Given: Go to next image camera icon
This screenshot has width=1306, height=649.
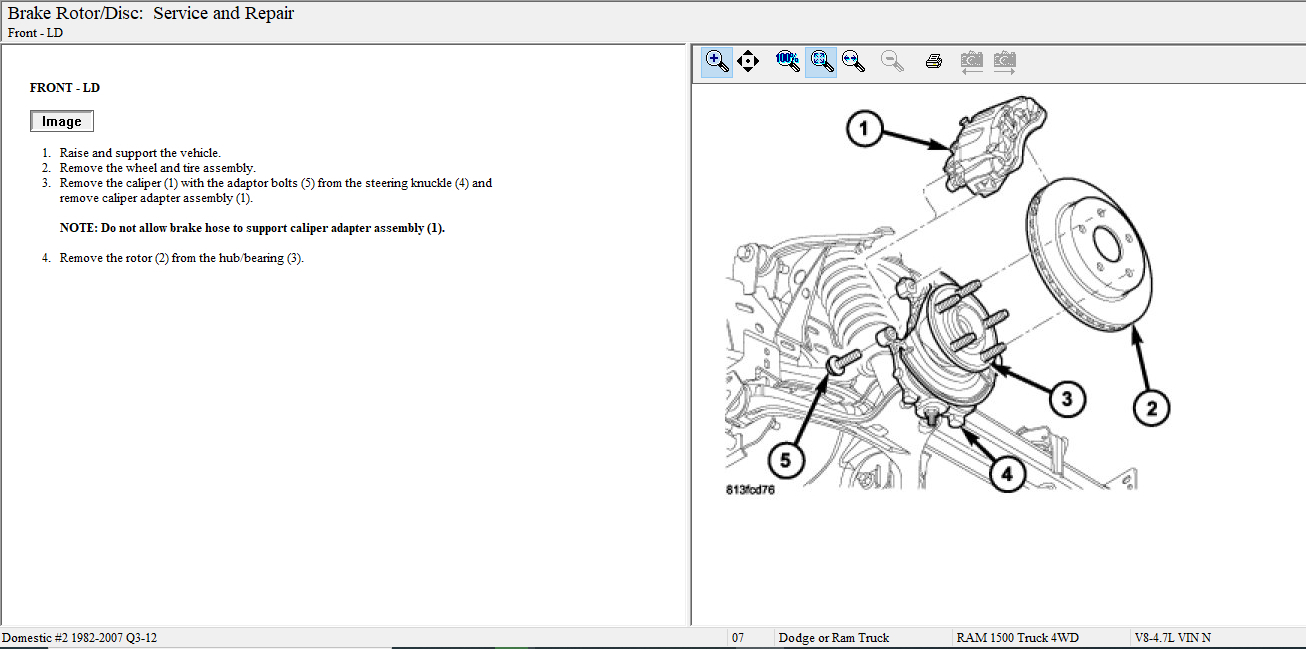Looking at the screenshot, I should point(1004,62).
